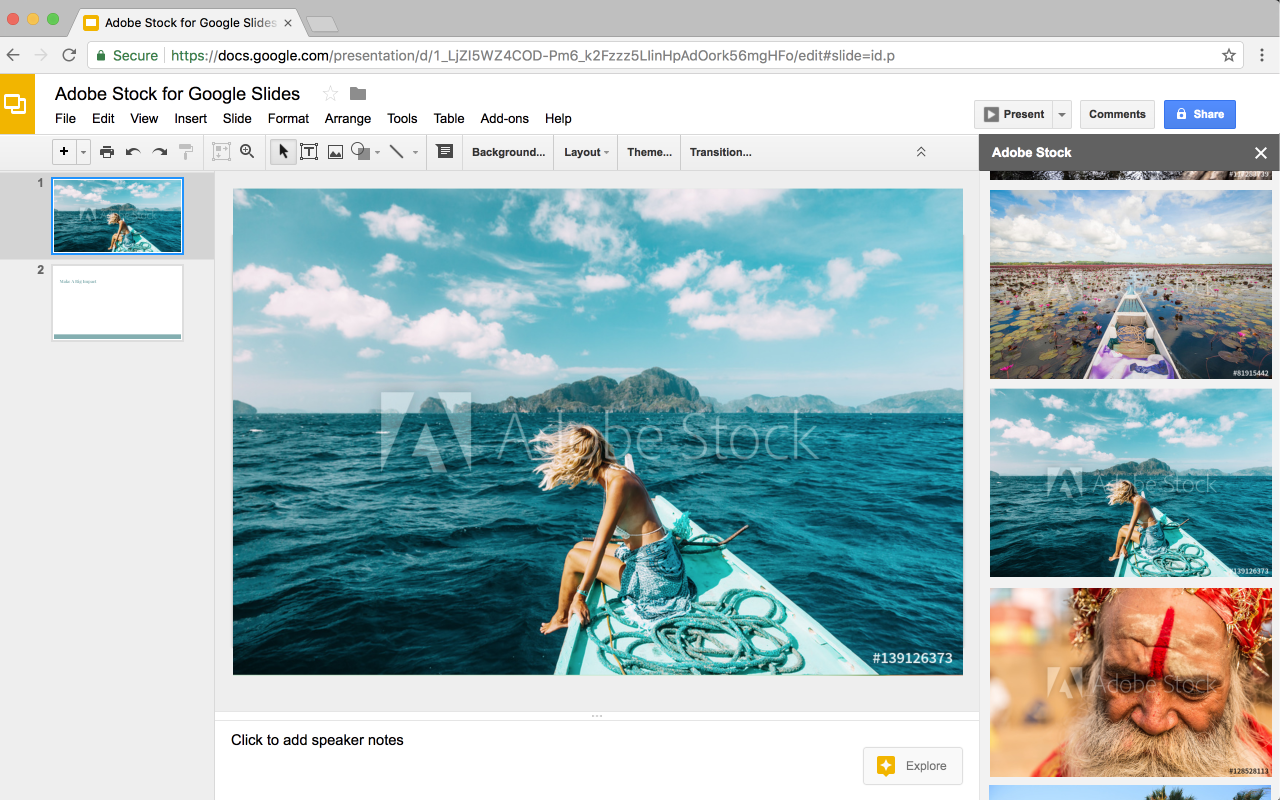Open the Insert menu

(190, 118)
